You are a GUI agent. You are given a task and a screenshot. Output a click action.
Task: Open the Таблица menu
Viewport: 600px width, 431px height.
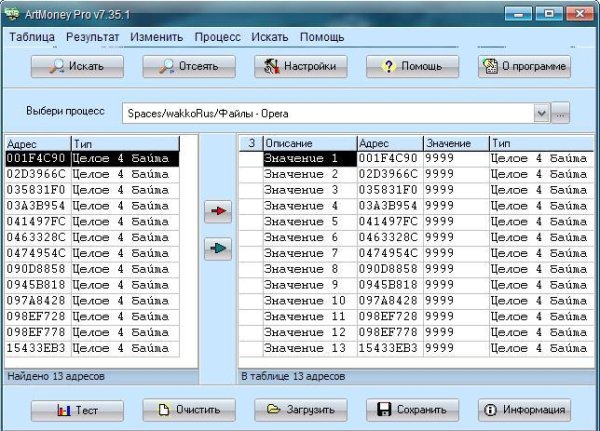pos(32,37)
